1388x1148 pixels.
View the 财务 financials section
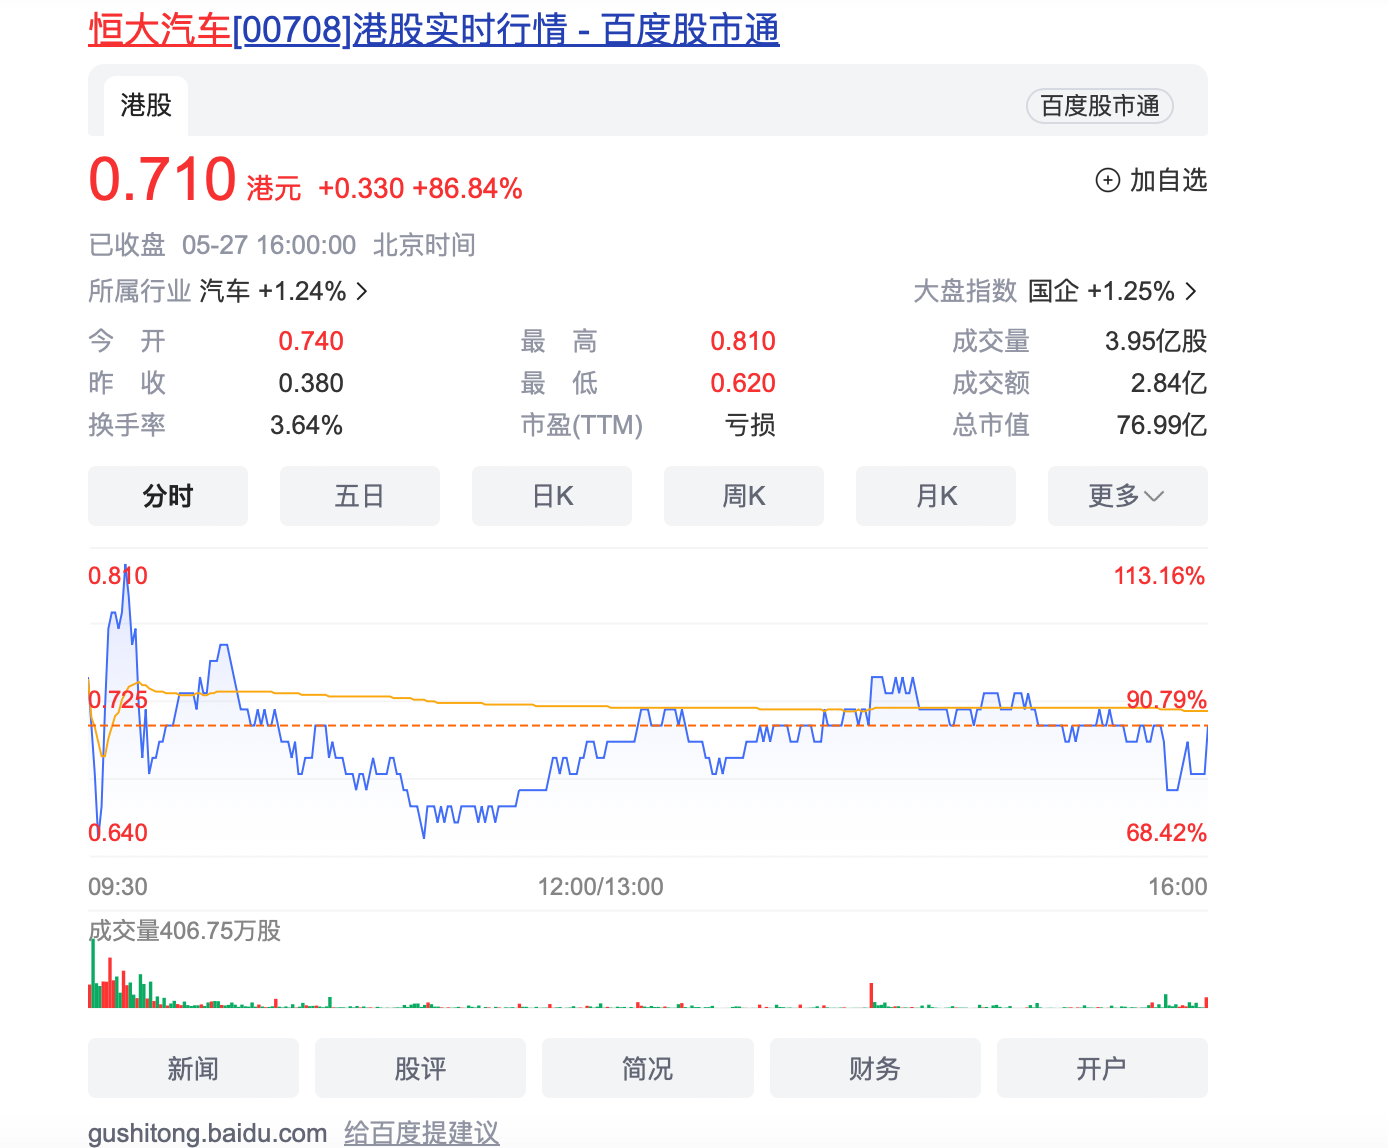click(875, 1068)
